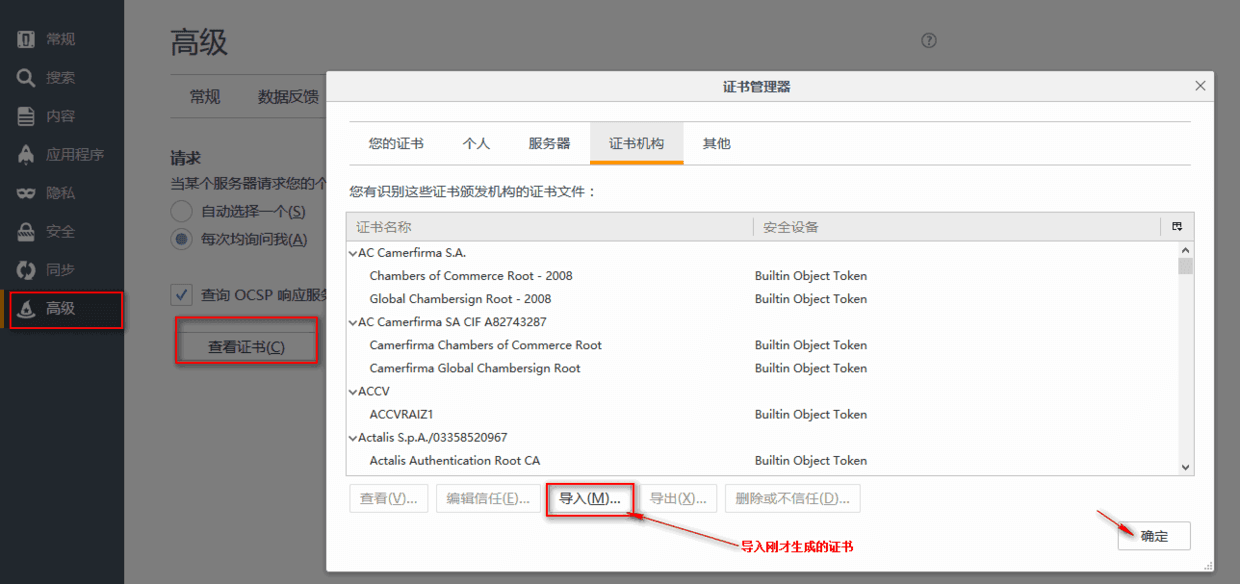Image resolution: width=1240 pixels, height=584 pixels.
Task: Open the 应用程序 Applications rocket icon
Action: [26, 155]
